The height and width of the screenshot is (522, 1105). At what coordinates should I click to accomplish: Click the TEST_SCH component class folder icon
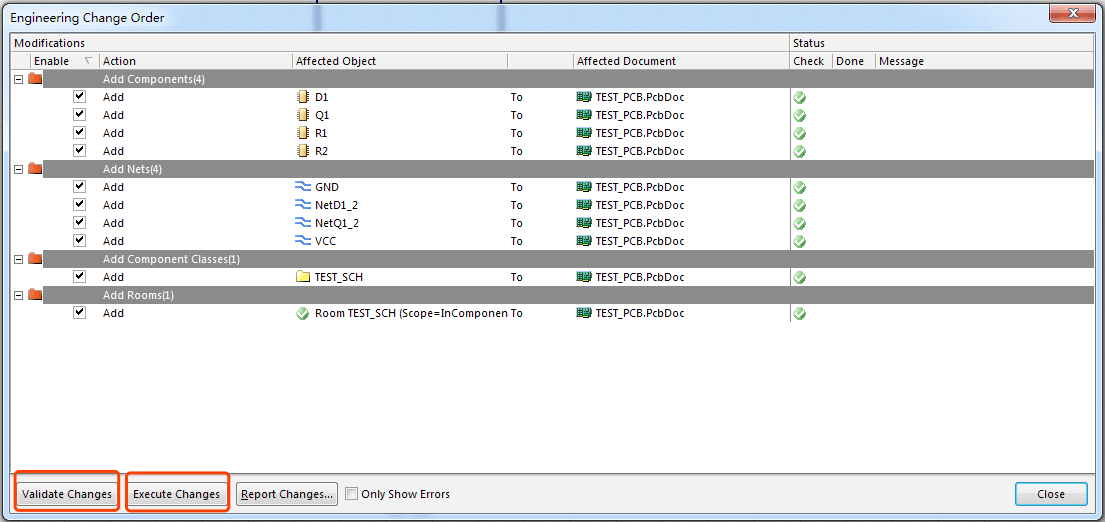pyautogui.click(x=303, y=277)
